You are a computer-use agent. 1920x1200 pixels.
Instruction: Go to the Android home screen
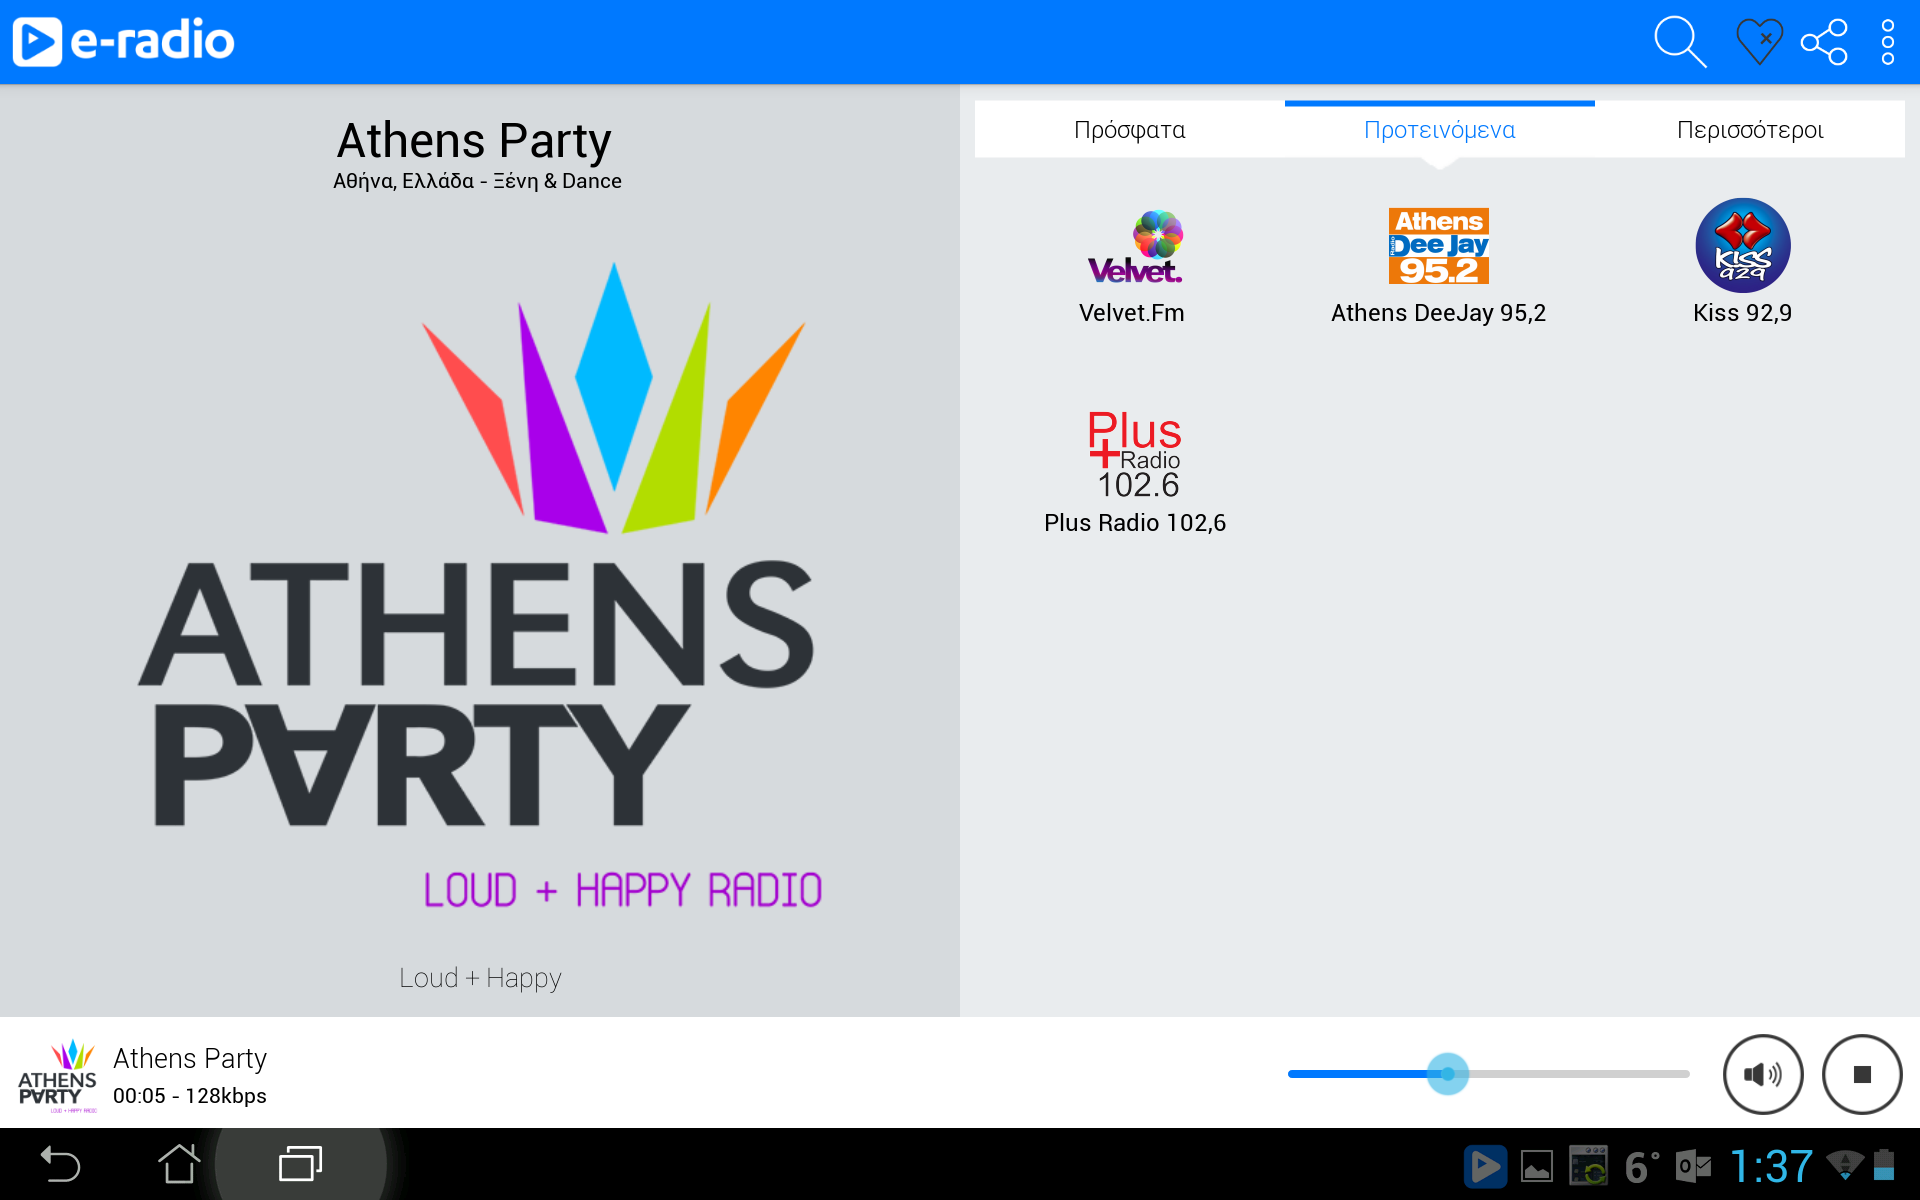click(x=180, y=1164)
